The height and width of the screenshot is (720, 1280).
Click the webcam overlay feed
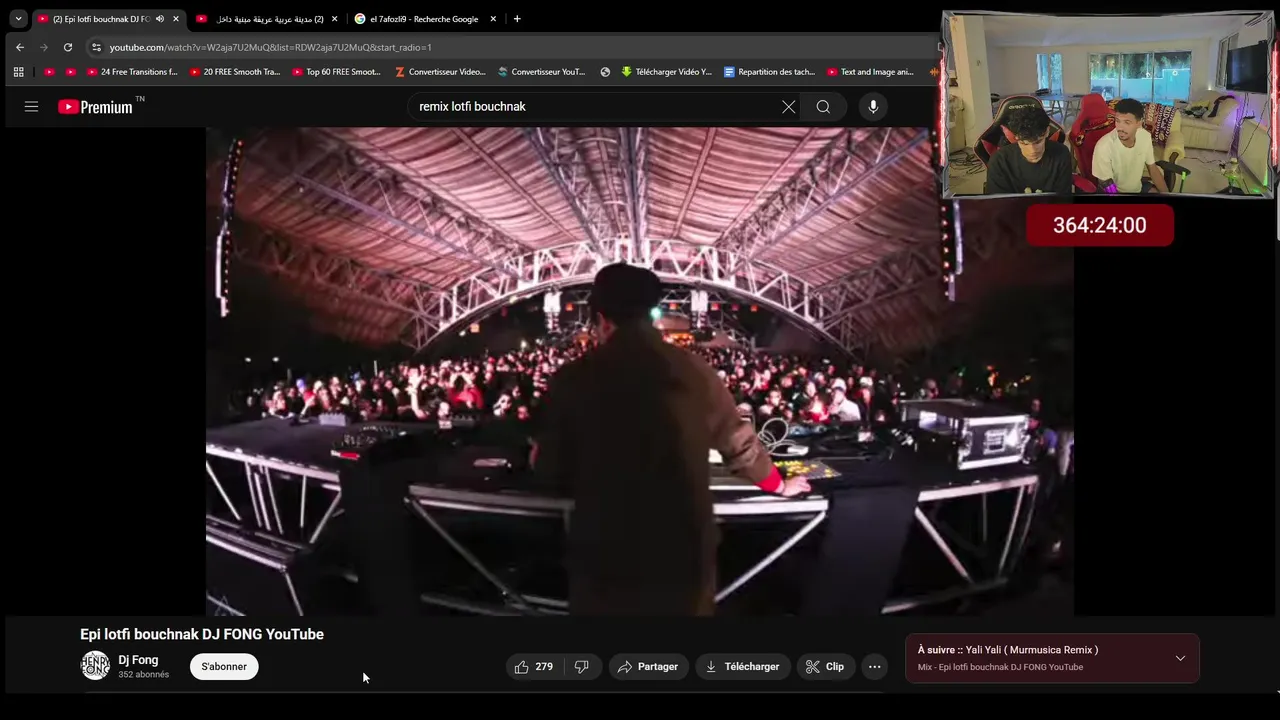pos(1108,104)
